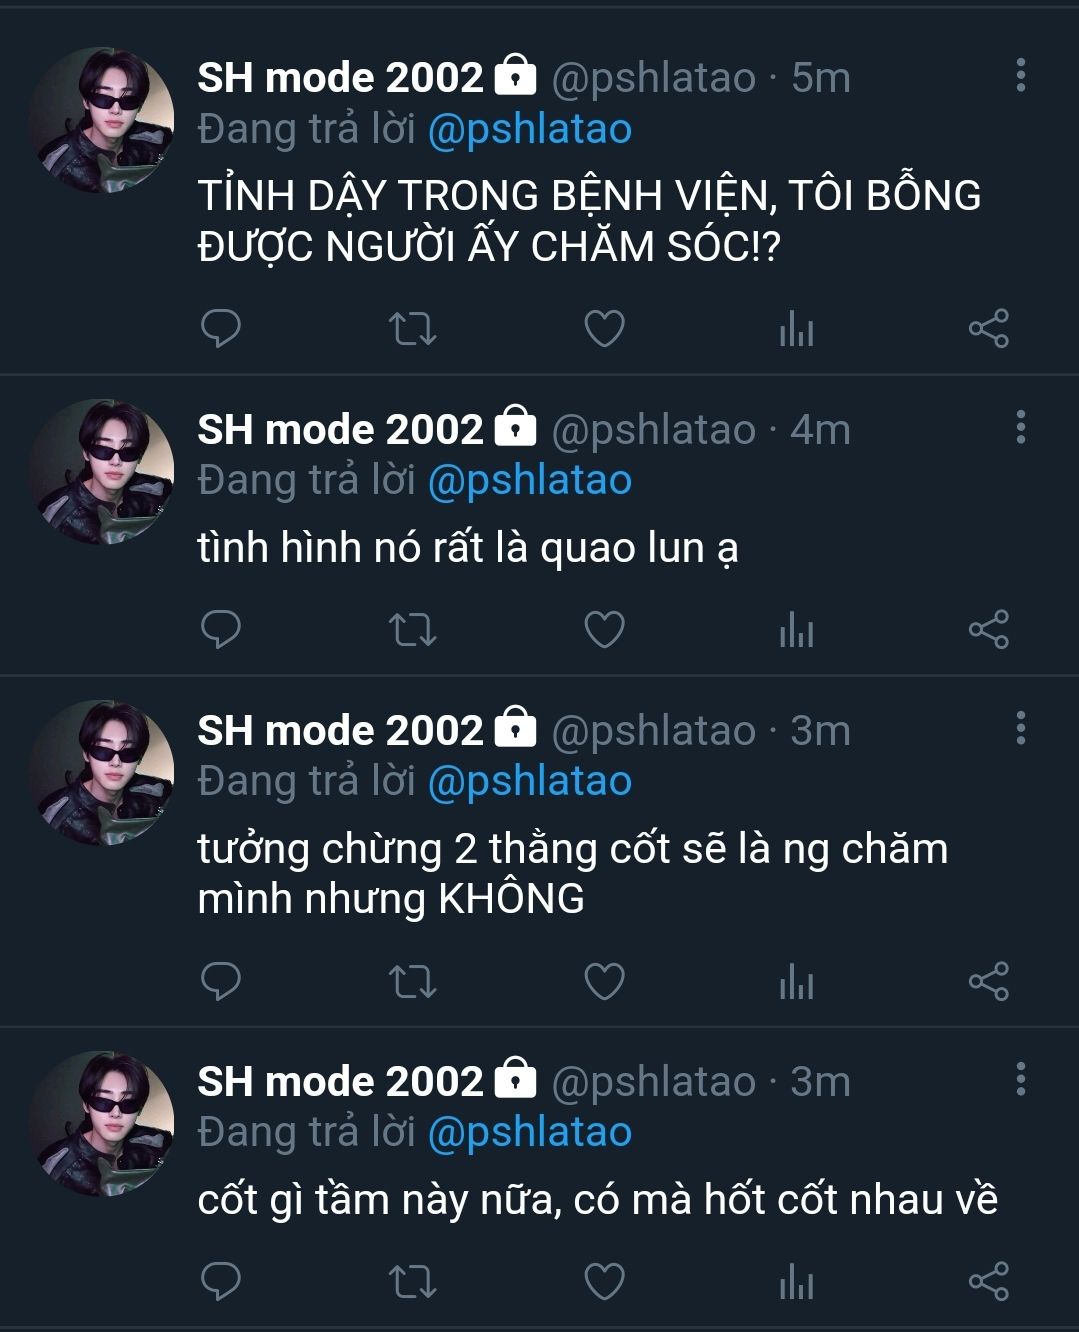View analytics of the 5m tweet

pos(796,328)
